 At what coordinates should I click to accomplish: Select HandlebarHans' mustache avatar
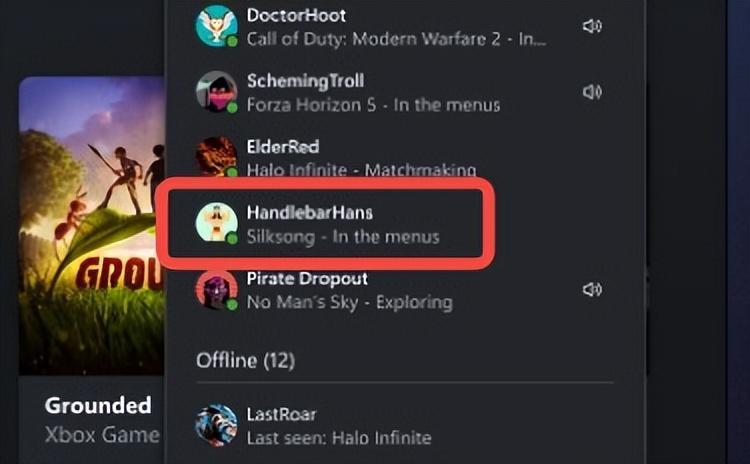(216, 223)
